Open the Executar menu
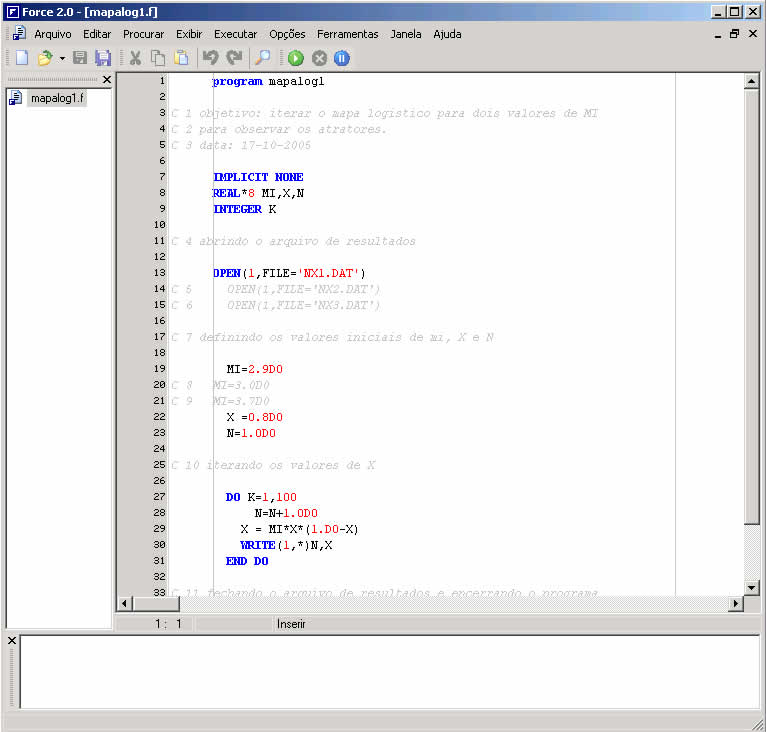This screenshot has width=766, height=732. (x=235, y=34)
